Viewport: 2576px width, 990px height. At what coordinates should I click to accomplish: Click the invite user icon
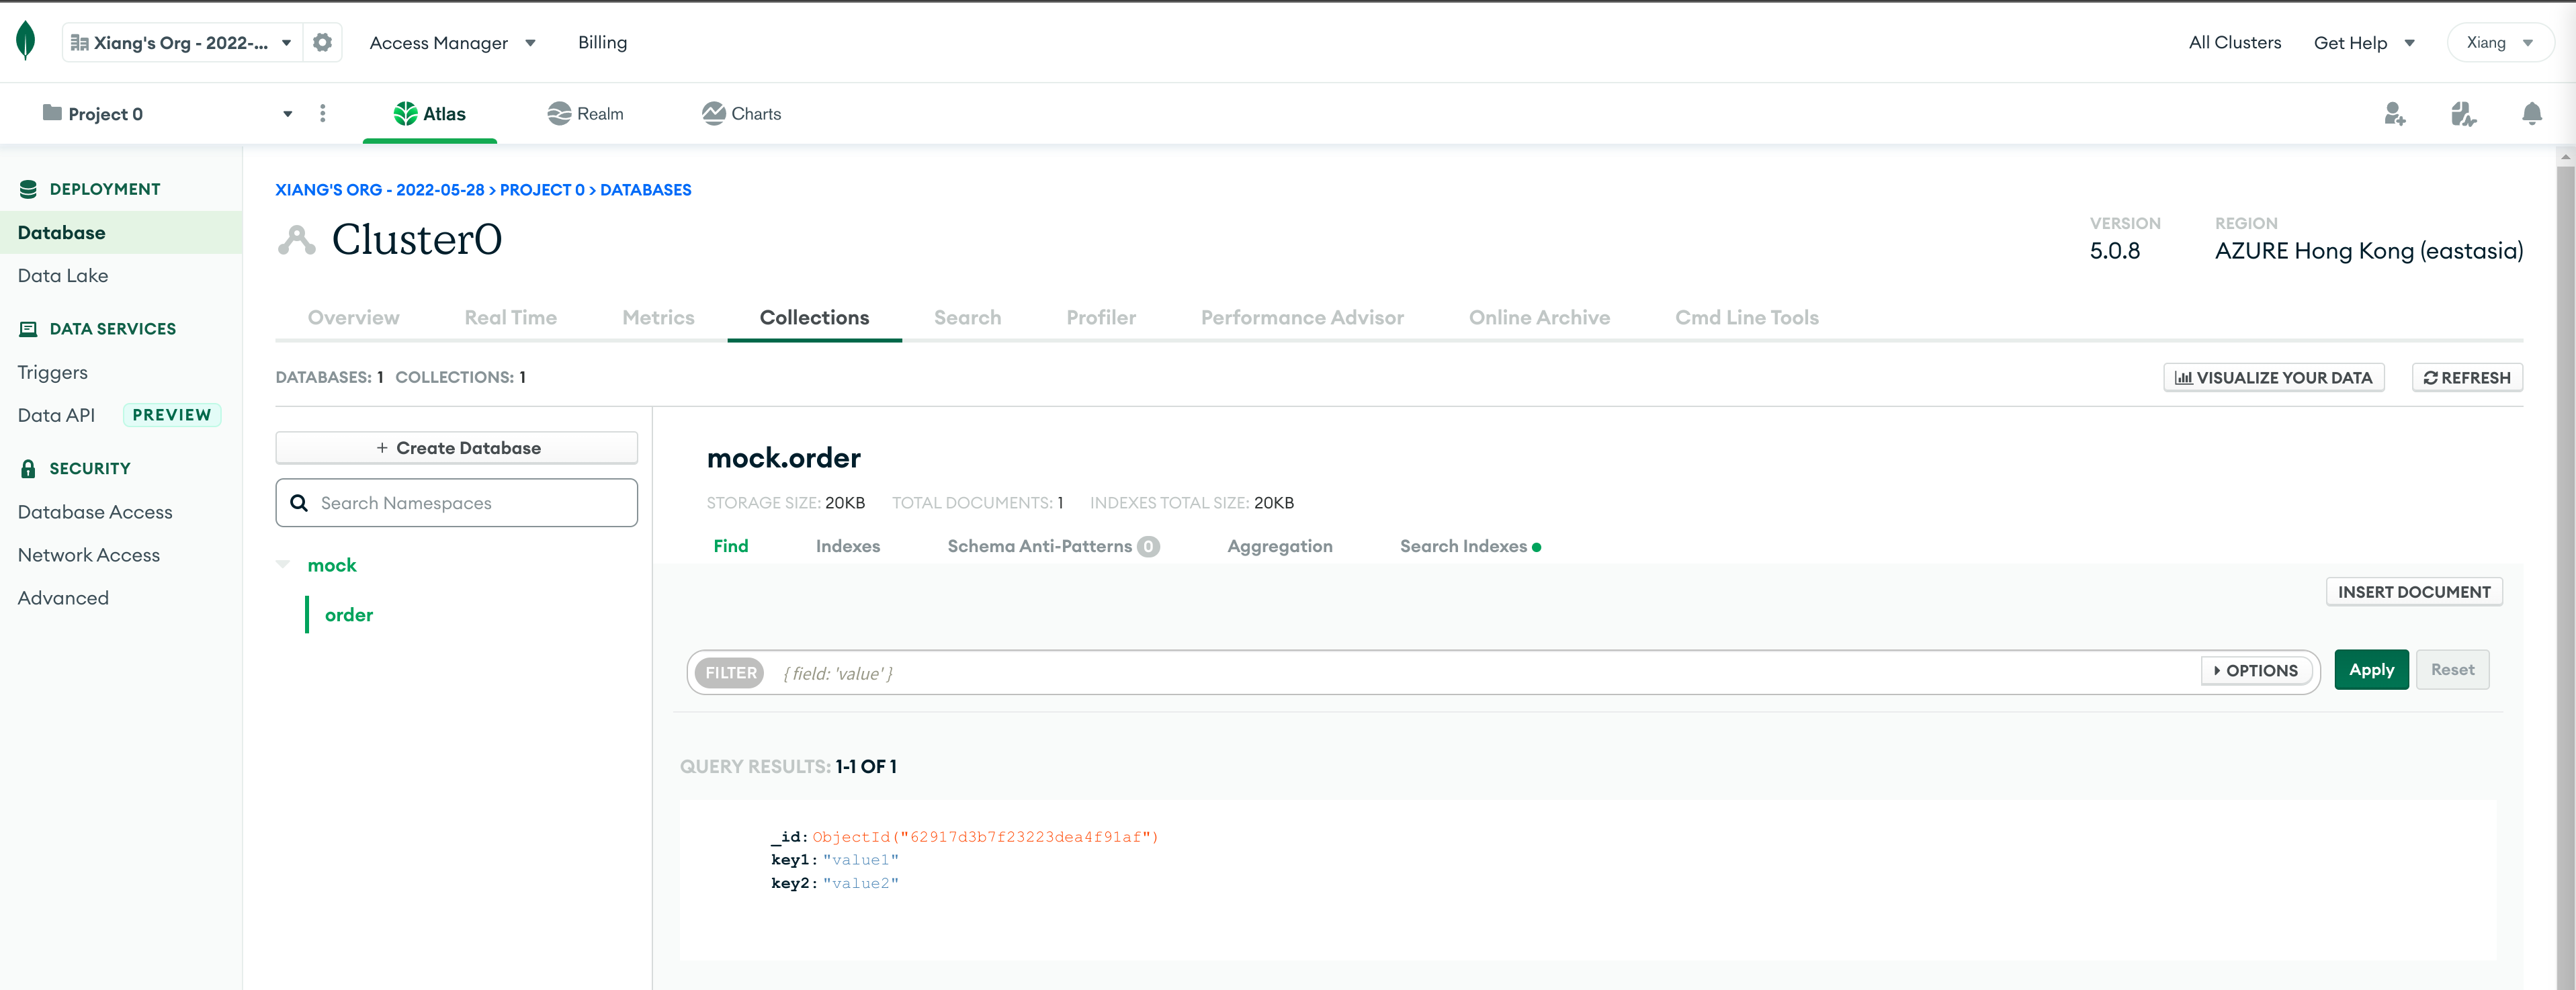(2395, 114)
